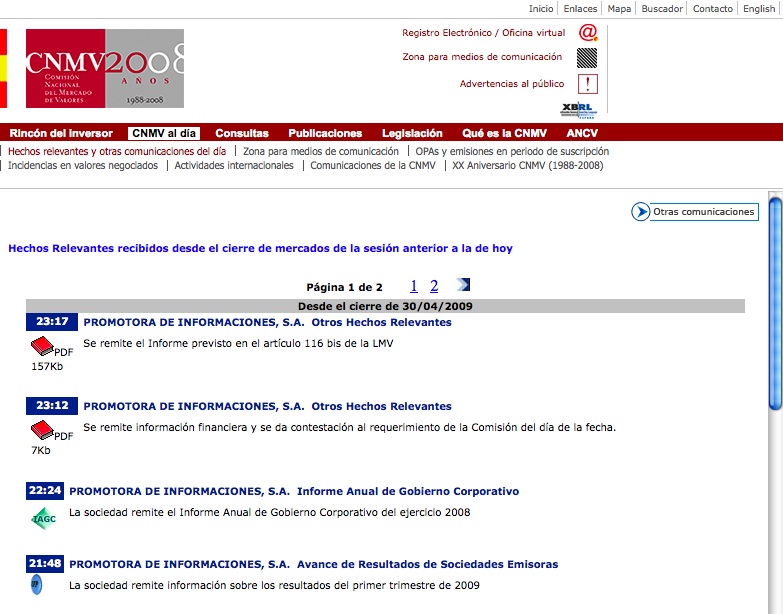Click the CNMV 2008 anniversary logo

(x=104, y=68)
